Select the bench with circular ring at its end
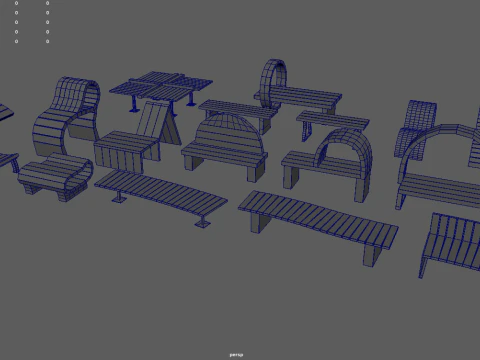 point(297,88)
